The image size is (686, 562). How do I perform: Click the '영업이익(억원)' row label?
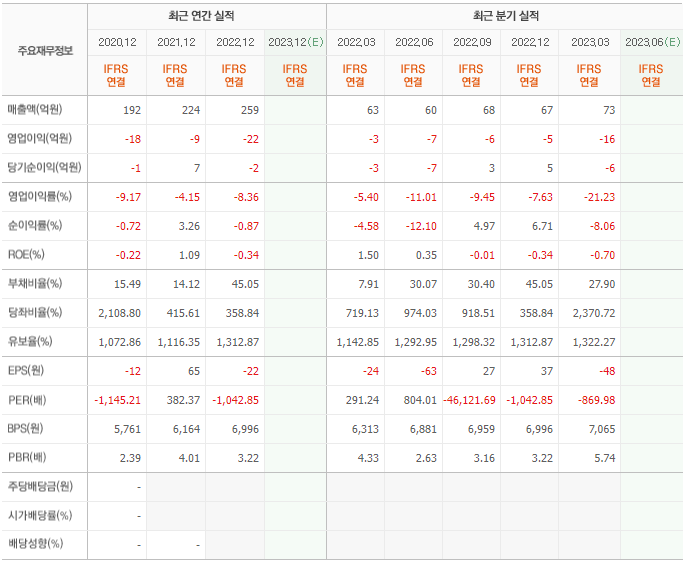[x=39, y=139]
